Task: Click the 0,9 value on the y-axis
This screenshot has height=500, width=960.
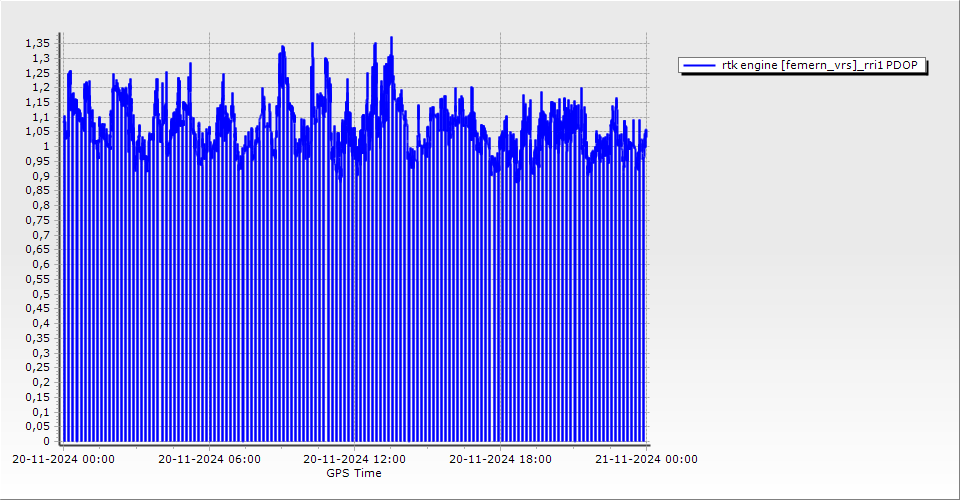Action: (41, 176)
